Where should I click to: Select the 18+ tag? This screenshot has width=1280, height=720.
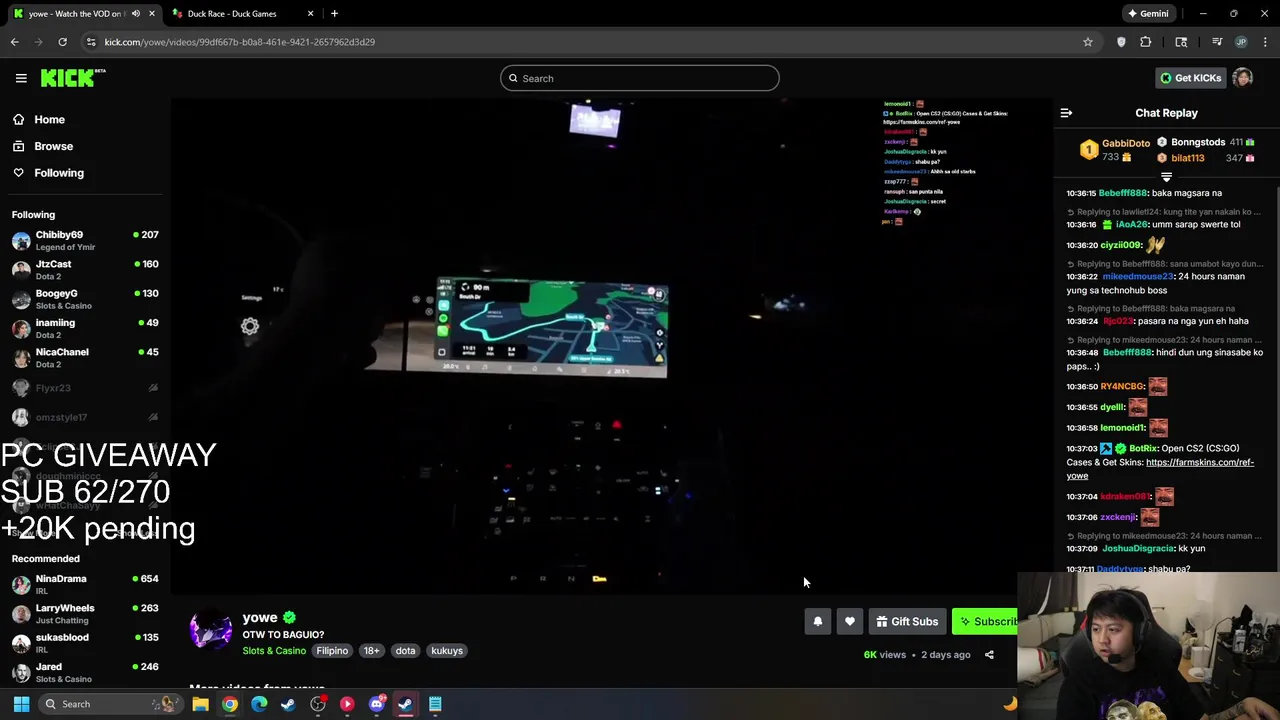[x=371, y=651]
